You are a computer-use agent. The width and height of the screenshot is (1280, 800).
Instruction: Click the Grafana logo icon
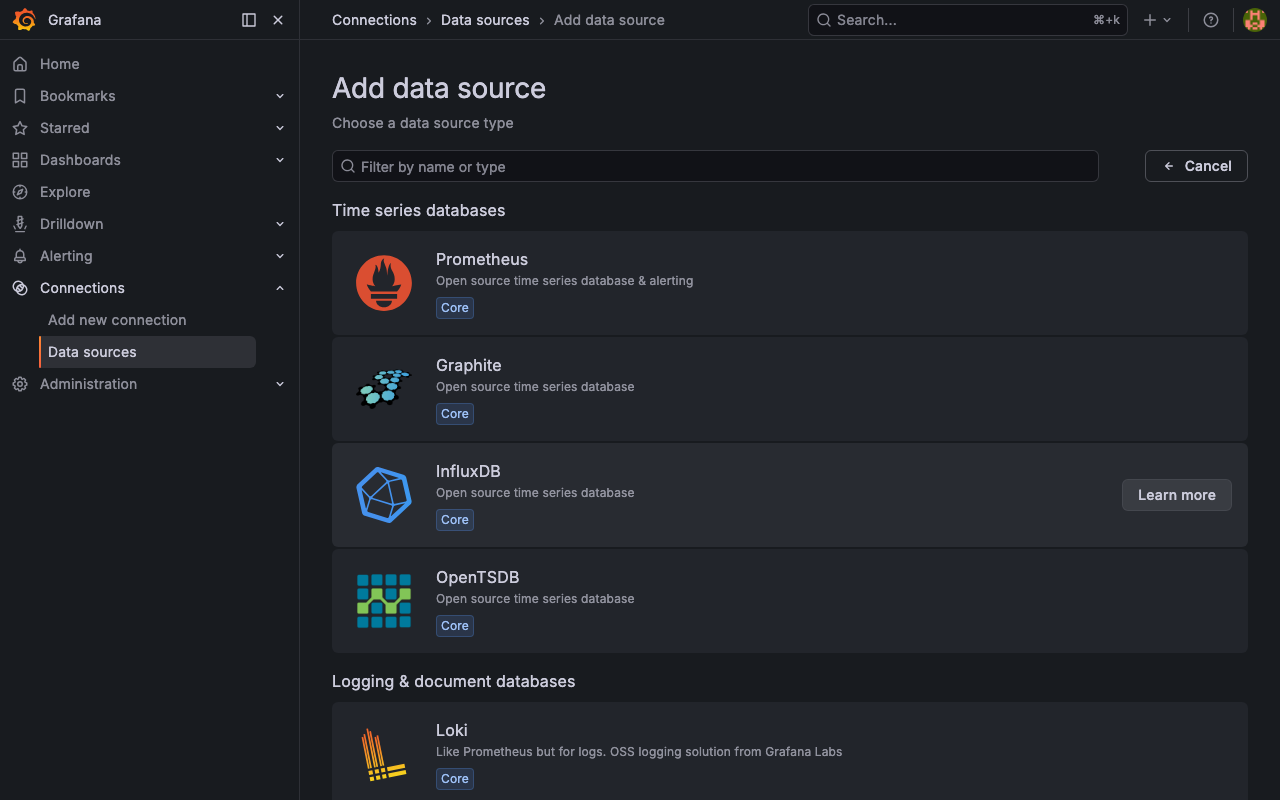[25, 20]
